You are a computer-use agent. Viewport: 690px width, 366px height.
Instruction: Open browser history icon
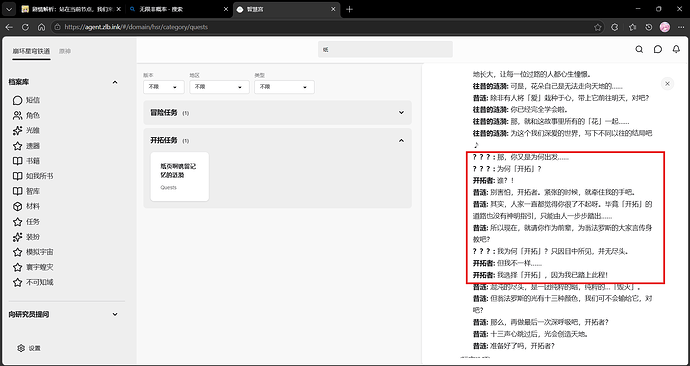pyautogui.click(x=649, y=27)
